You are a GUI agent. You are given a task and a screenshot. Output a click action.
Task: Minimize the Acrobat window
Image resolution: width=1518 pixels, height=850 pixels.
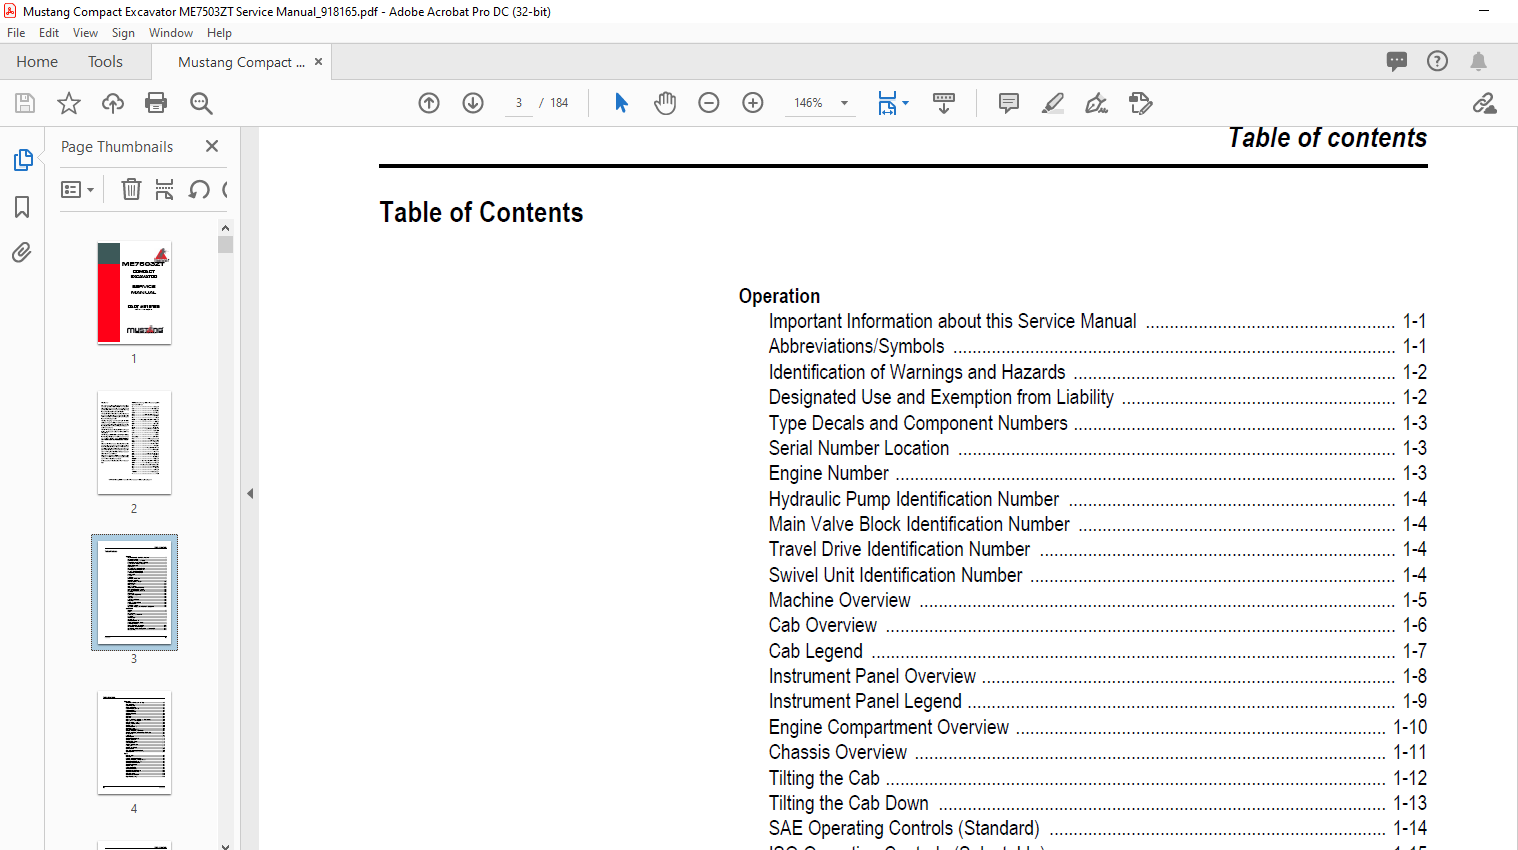click(x=1484, y=11)
